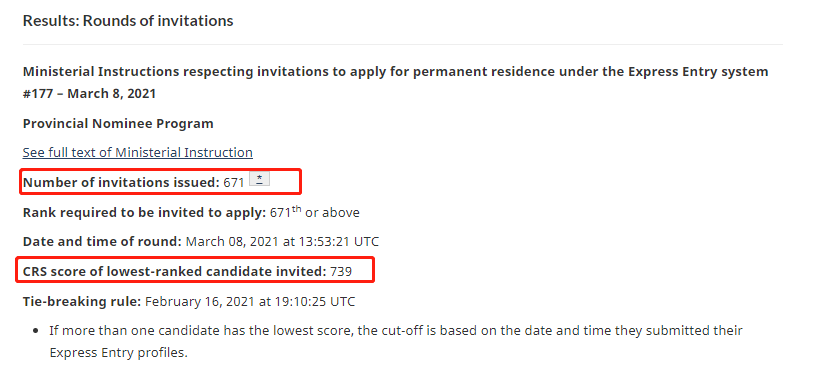Click the CRS score of lowest-ranked candidate label
Viewport: 826px width, 365px height.
click(174, 272)
